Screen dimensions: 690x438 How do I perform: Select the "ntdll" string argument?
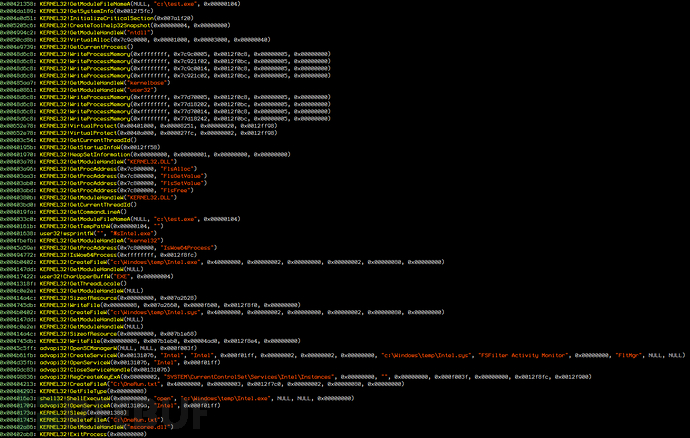pos(140,33)
